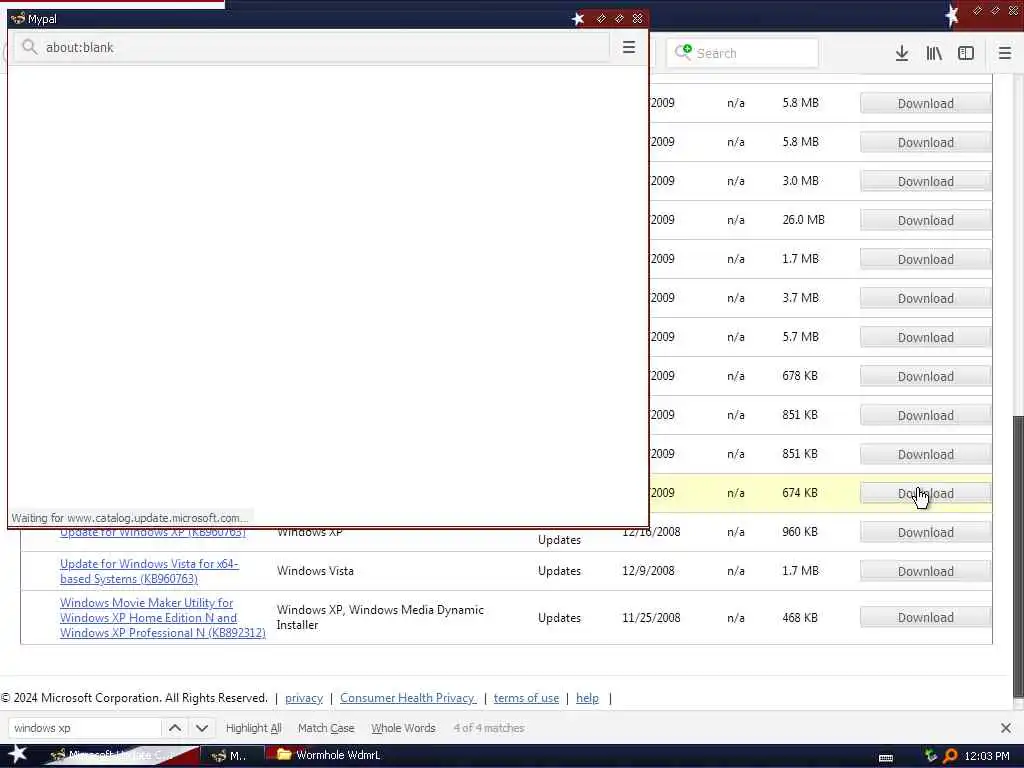The image size is (1024, 768).
Task: Open Update for Windows Vista x64 KB960763 link
Action: 149,571
